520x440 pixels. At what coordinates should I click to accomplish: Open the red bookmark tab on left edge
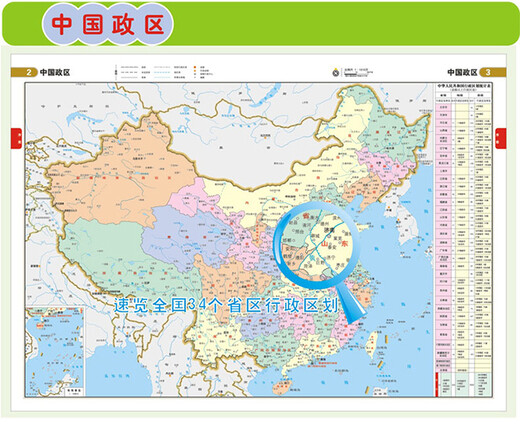[16, 138]
